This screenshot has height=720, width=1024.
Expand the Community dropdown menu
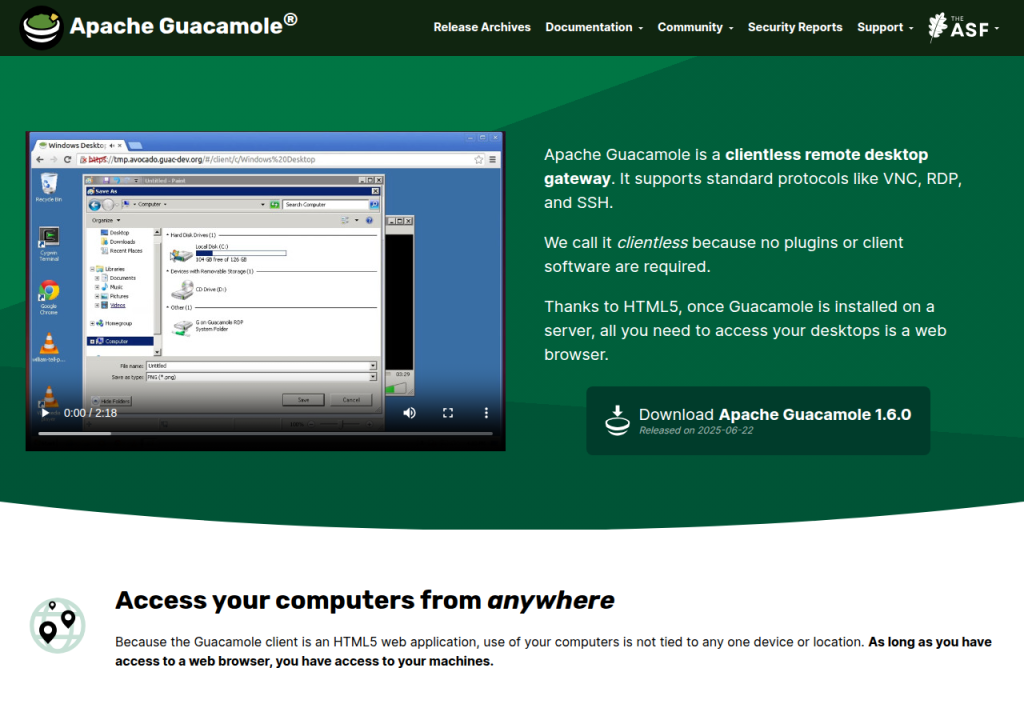(x=695, y=27)
